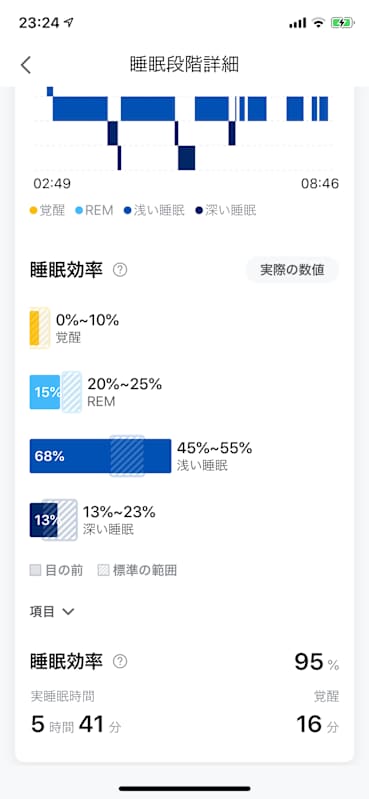Tap the cellular signal bars icon
The width and height of the screenshot is (369, 799).
pos(297,23)
